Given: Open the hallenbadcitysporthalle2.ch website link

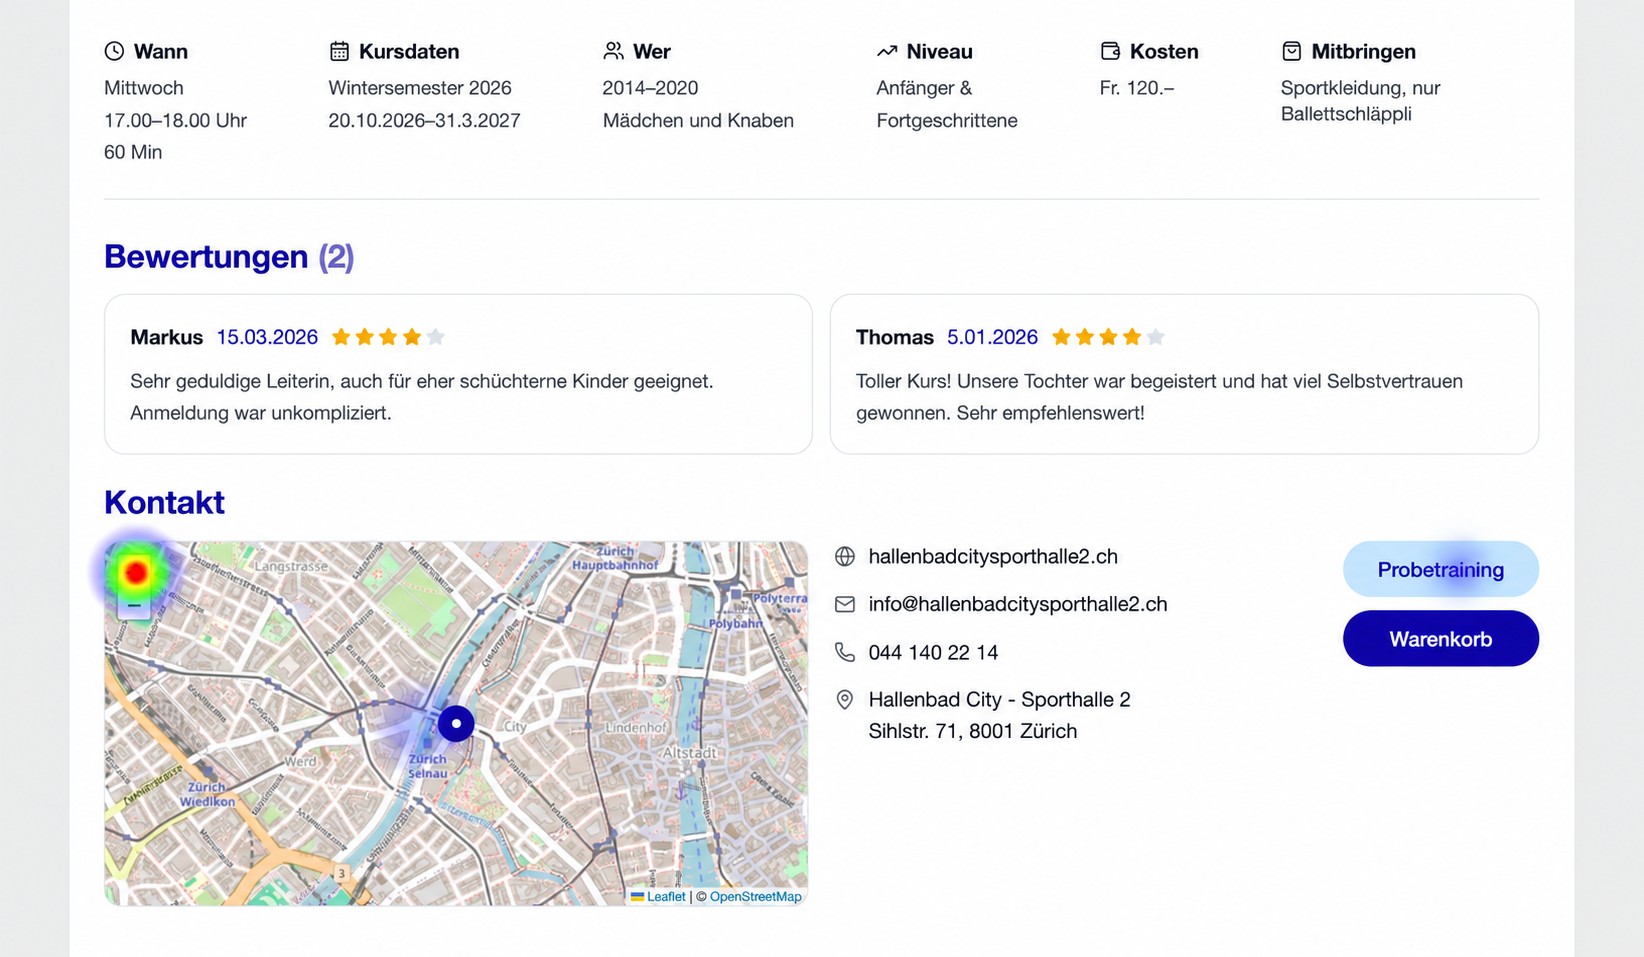Looking at the screenshot, I should click(993, 557).
